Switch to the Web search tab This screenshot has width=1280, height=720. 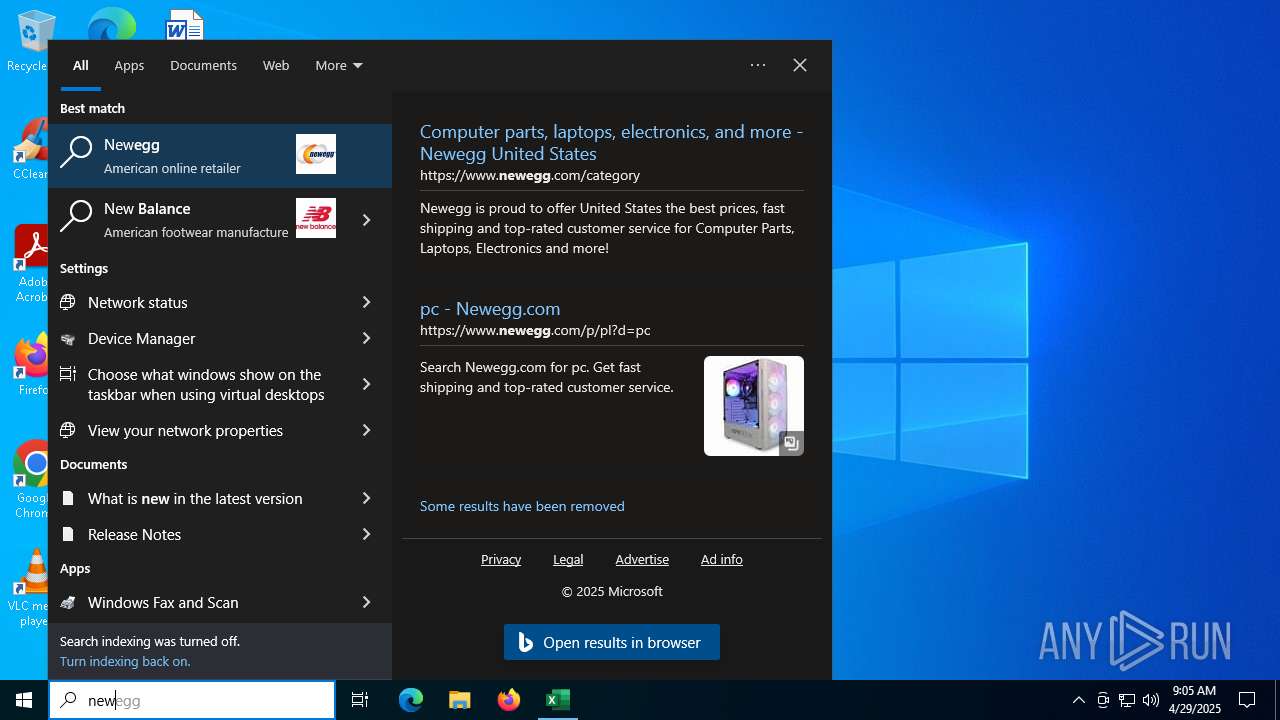point(276,65)
